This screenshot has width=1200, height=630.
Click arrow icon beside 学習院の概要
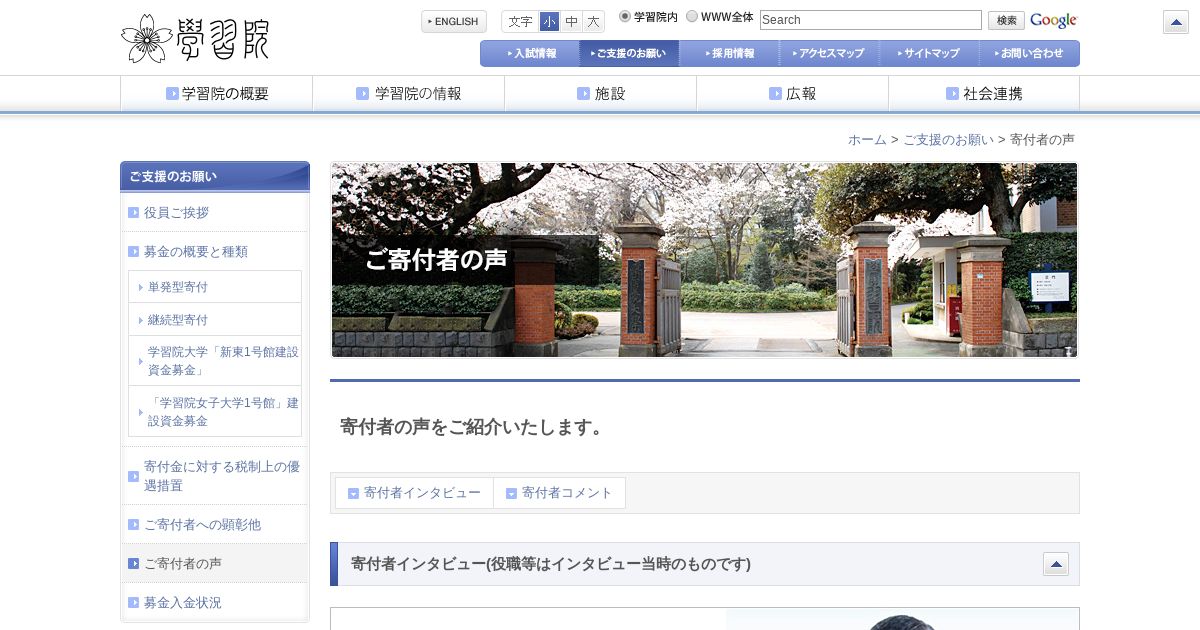172,94
